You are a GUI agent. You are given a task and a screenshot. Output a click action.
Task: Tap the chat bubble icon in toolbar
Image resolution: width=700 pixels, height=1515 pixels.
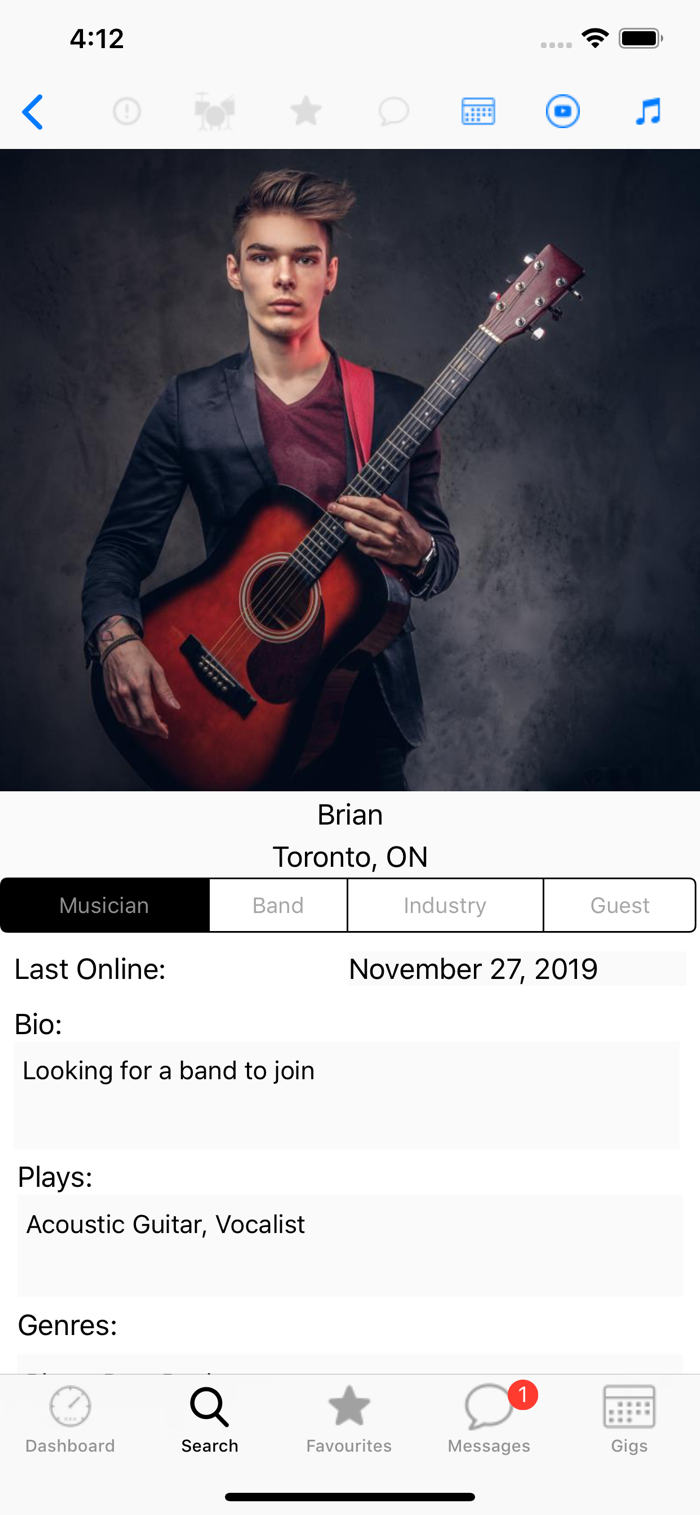394,111
